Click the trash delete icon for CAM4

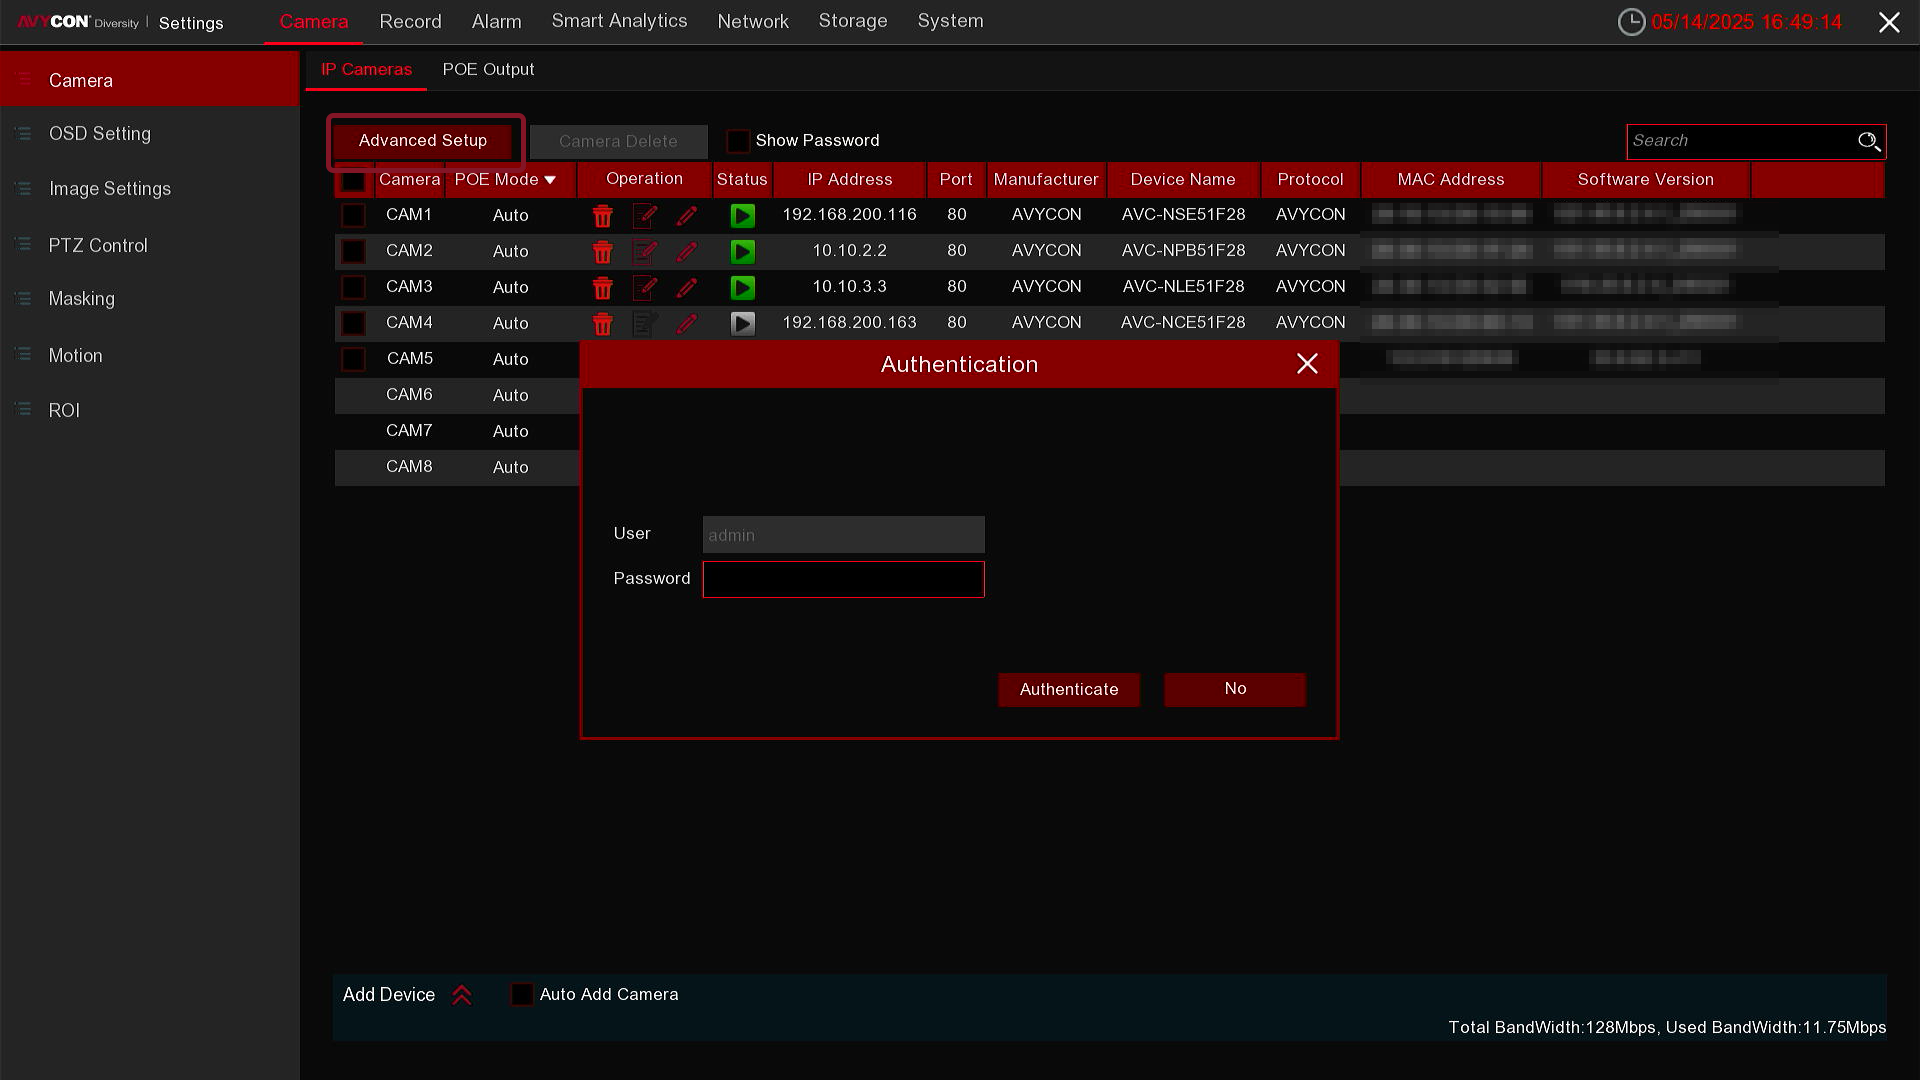pos(602,324)
